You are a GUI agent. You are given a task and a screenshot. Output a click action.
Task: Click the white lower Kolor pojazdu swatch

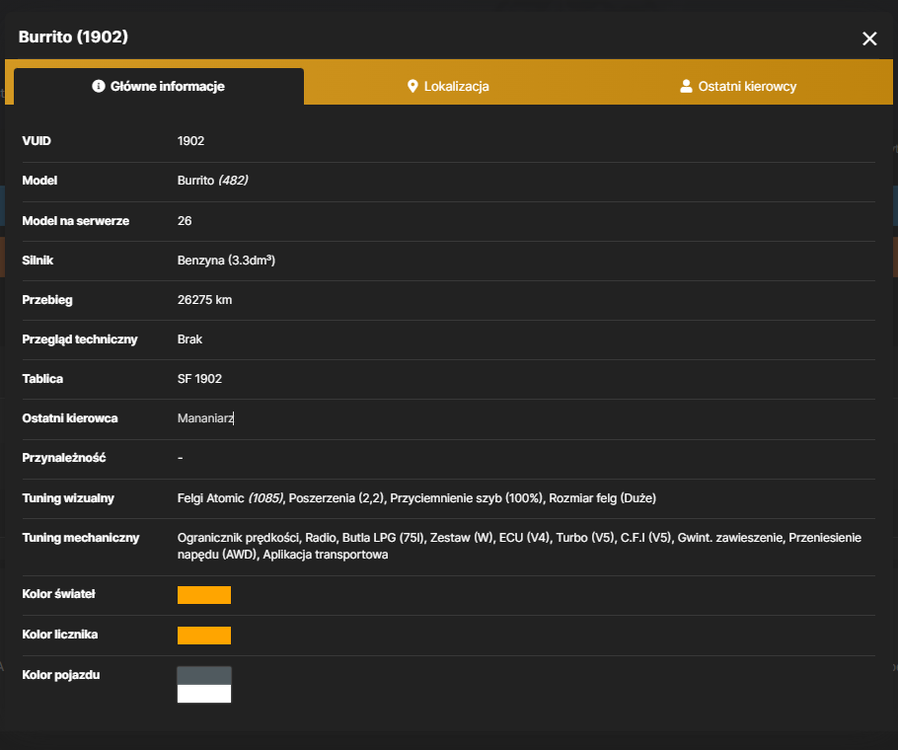204,694
